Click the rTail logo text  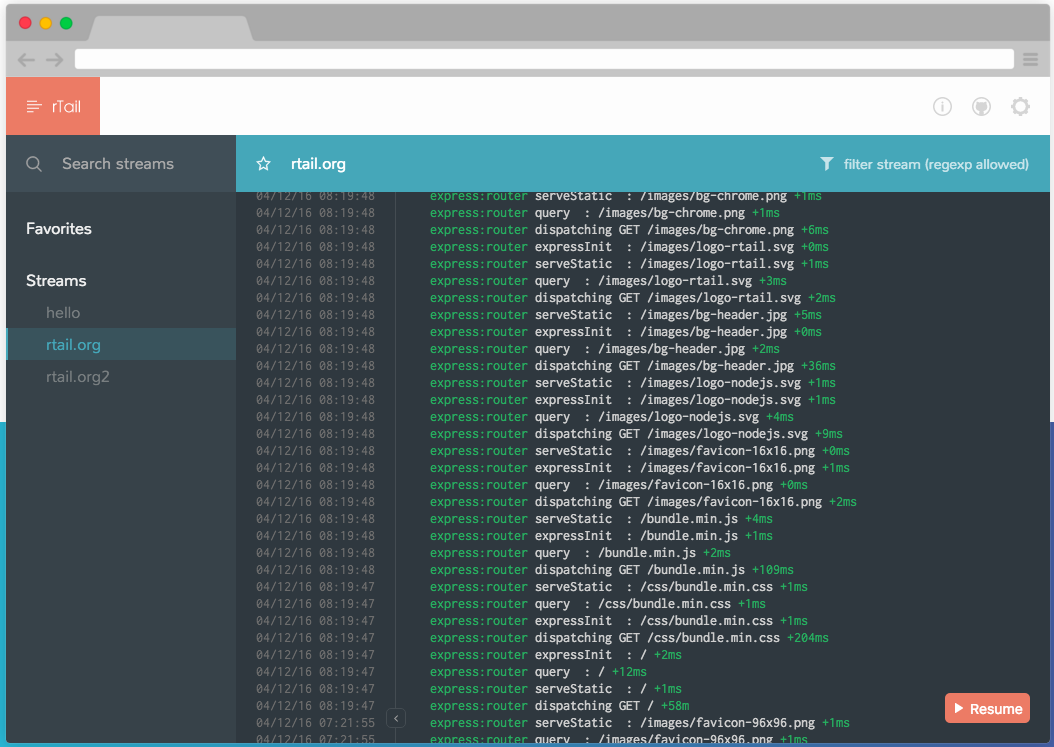pyautogui.click(x=66, y=106)
